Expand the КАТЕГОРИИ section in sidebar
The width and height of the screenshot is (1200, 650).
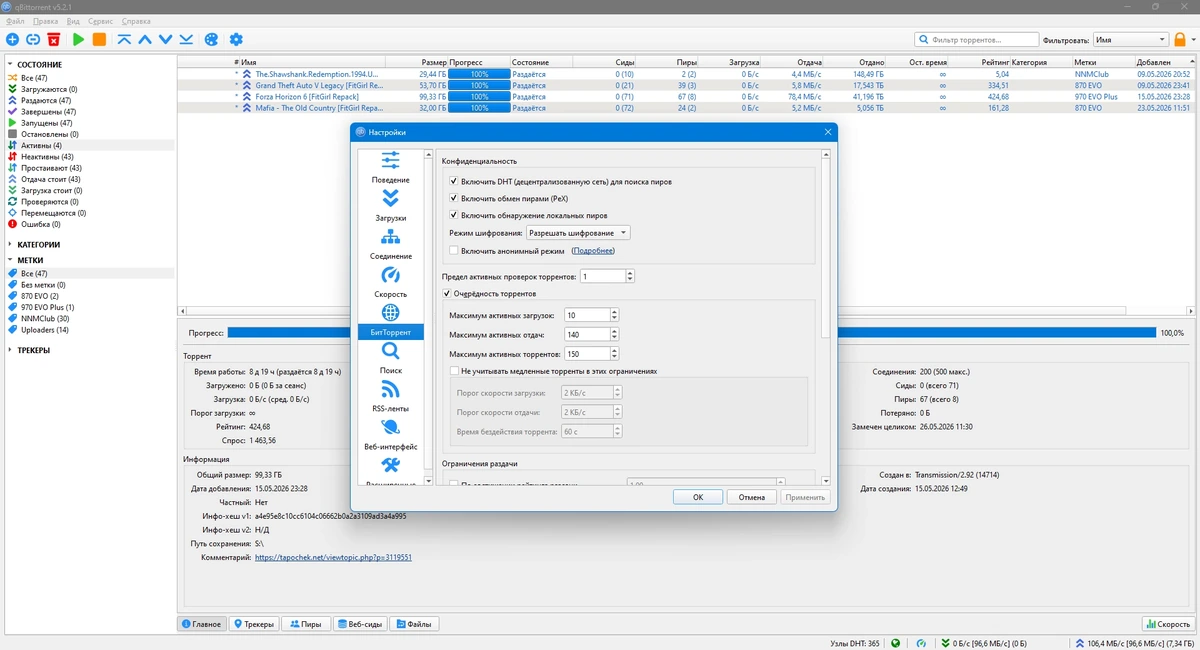pos(10,244)
